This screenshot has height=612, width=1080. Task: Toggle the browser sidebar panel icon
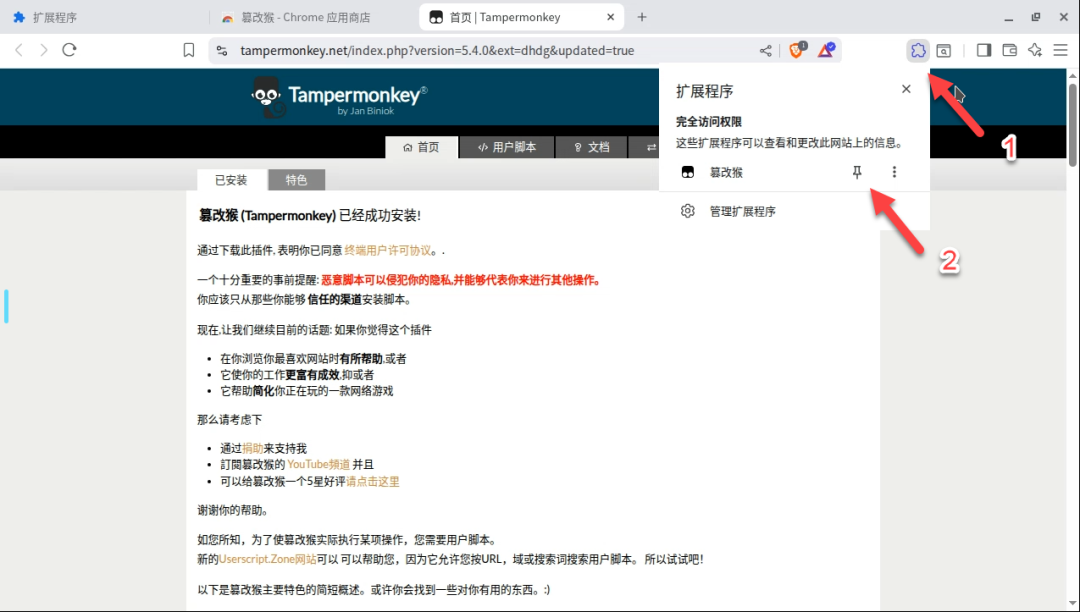(x=984, y=50)
